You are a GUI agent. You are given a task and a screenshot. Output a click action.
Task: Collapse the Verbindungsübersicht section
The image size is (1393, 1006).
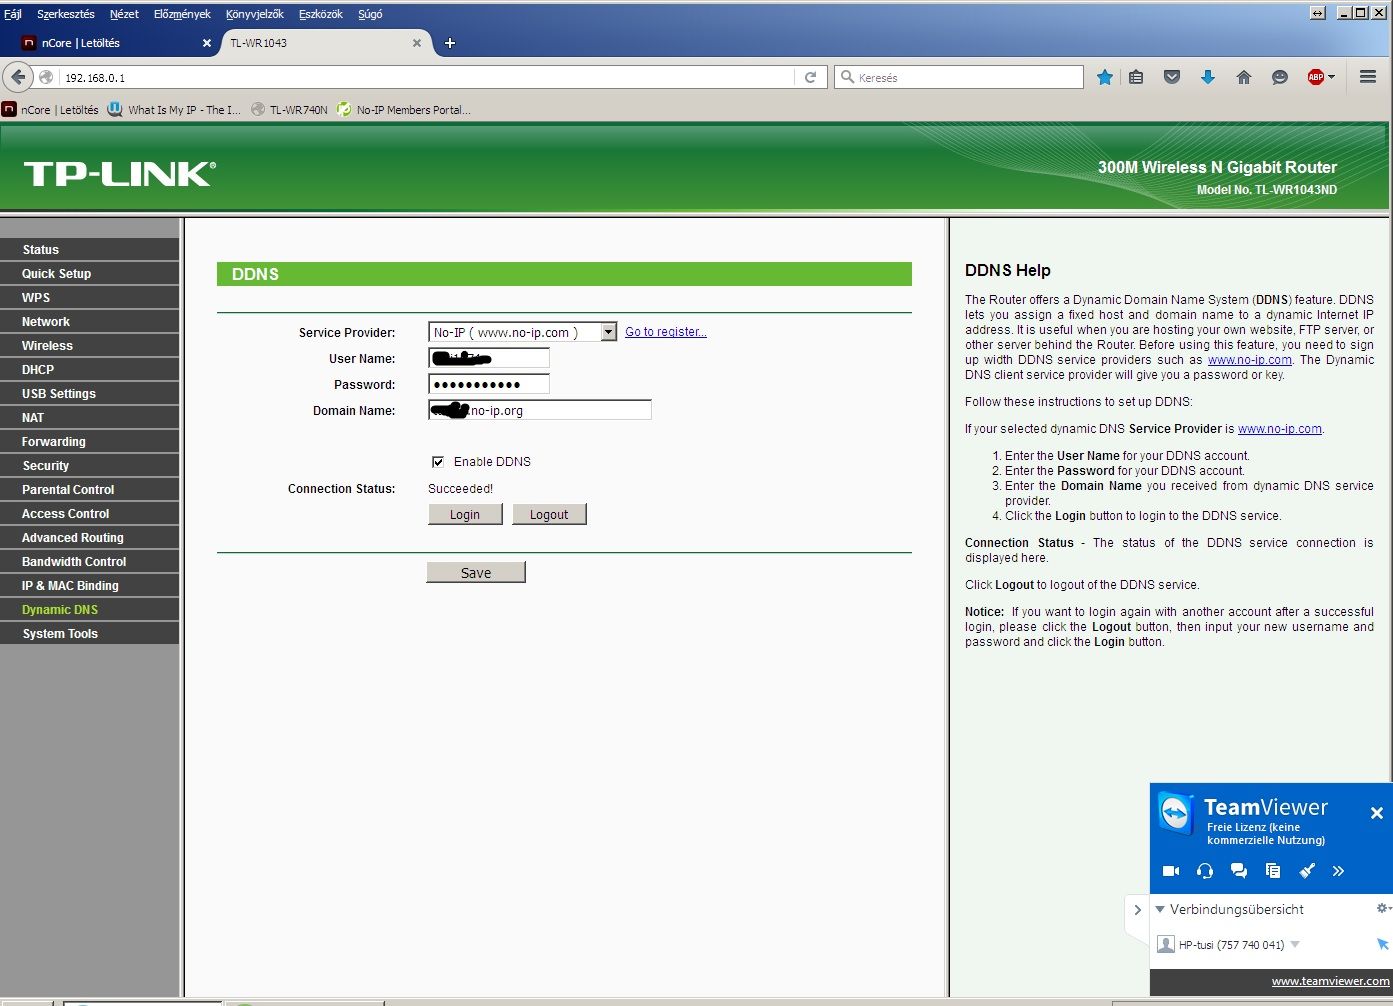pos(1160,909)
